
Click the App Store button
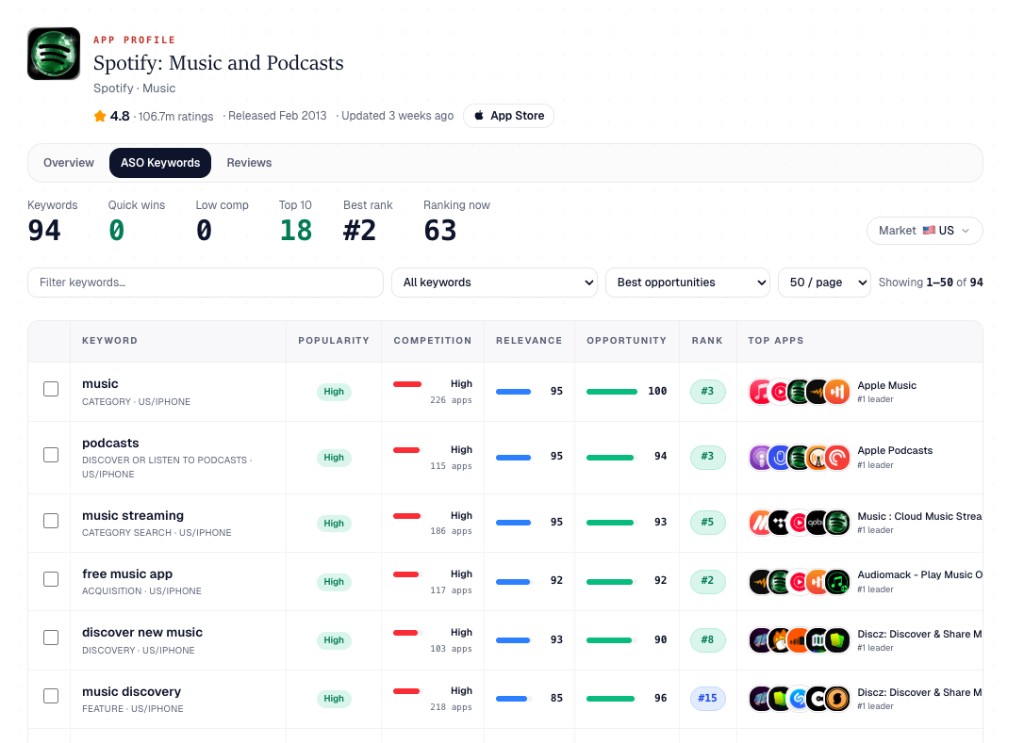tap(509, 116)
